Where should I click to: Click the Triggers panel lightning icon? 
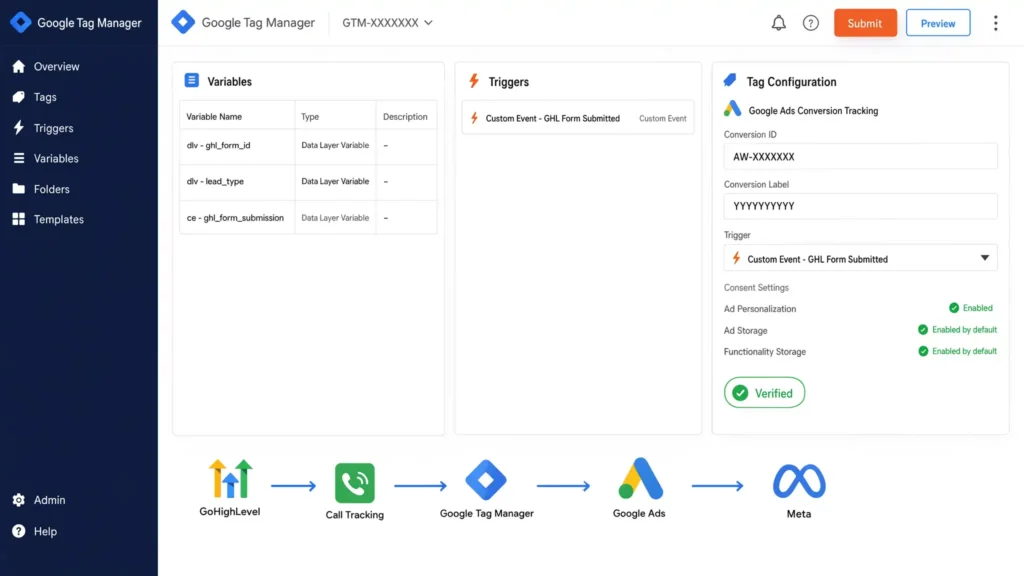[474, 81]
